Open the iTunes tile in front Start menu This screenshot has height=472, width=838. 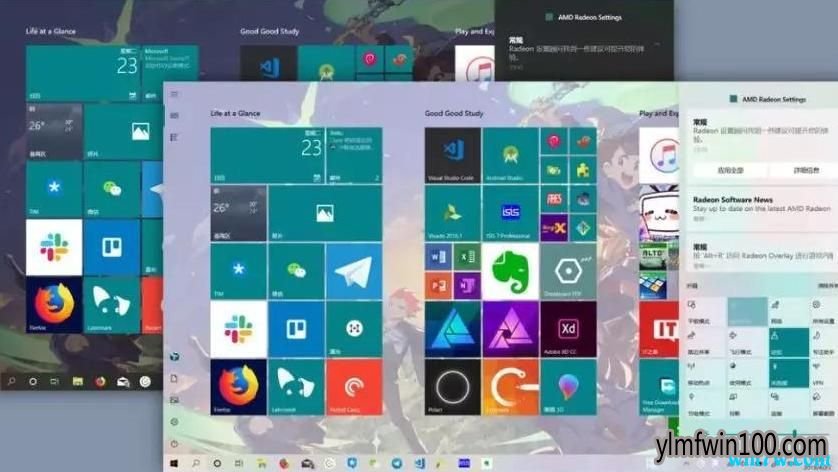(x=659, y=156)
